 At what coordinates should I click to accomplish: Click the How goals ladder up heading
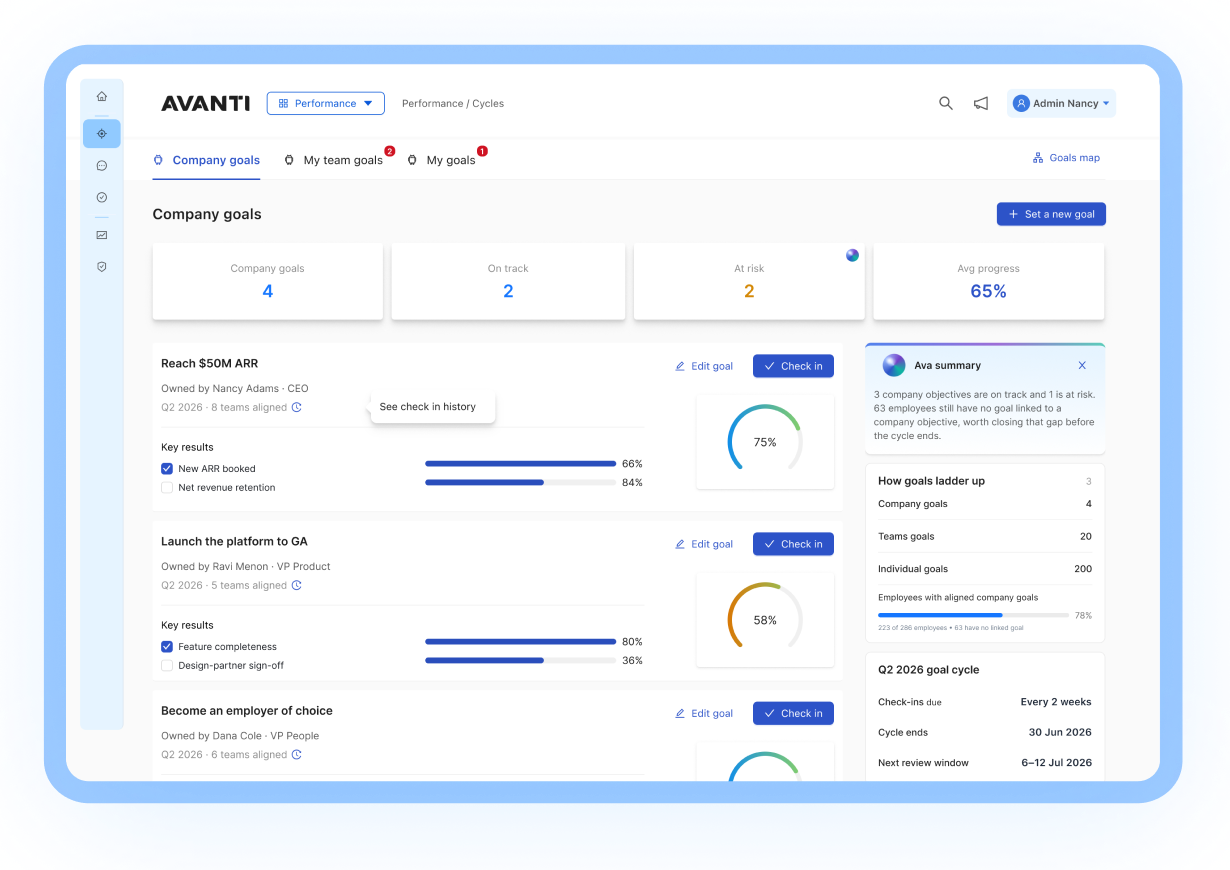pyautogui.click(x=931, y=481)
